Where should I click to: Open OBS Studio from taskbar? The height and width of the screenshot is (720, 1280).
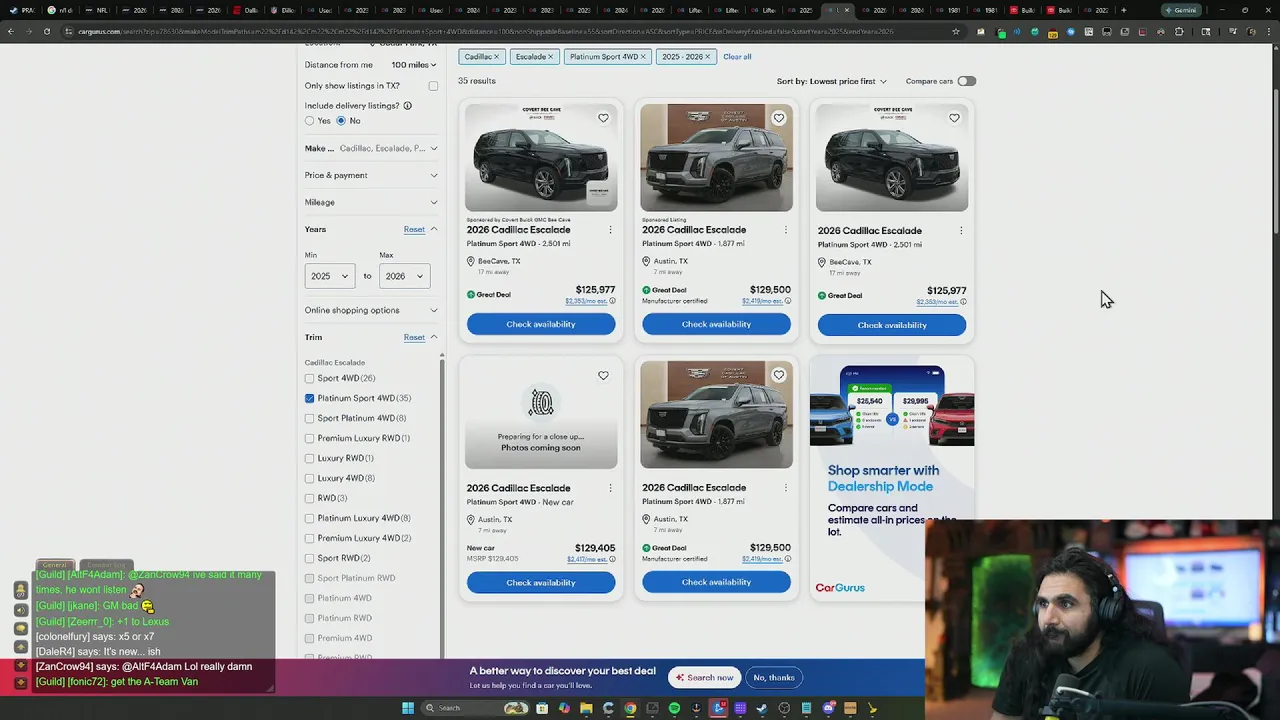click(x=784, y=708)
